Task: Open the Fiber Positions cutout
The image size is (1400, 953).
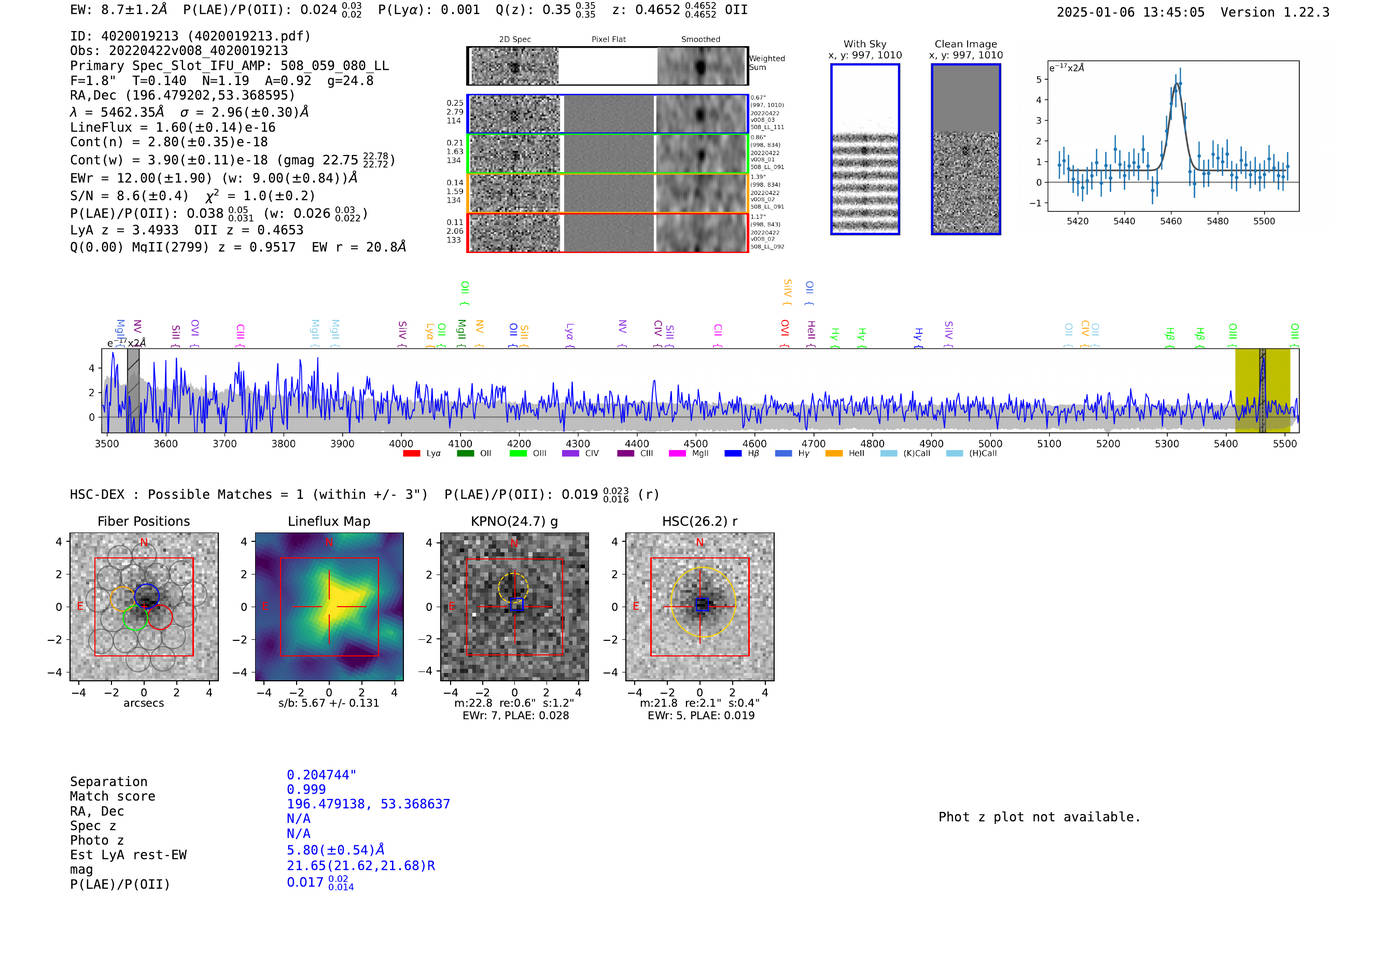Action: pyautogui.click(x=144, y=606)
